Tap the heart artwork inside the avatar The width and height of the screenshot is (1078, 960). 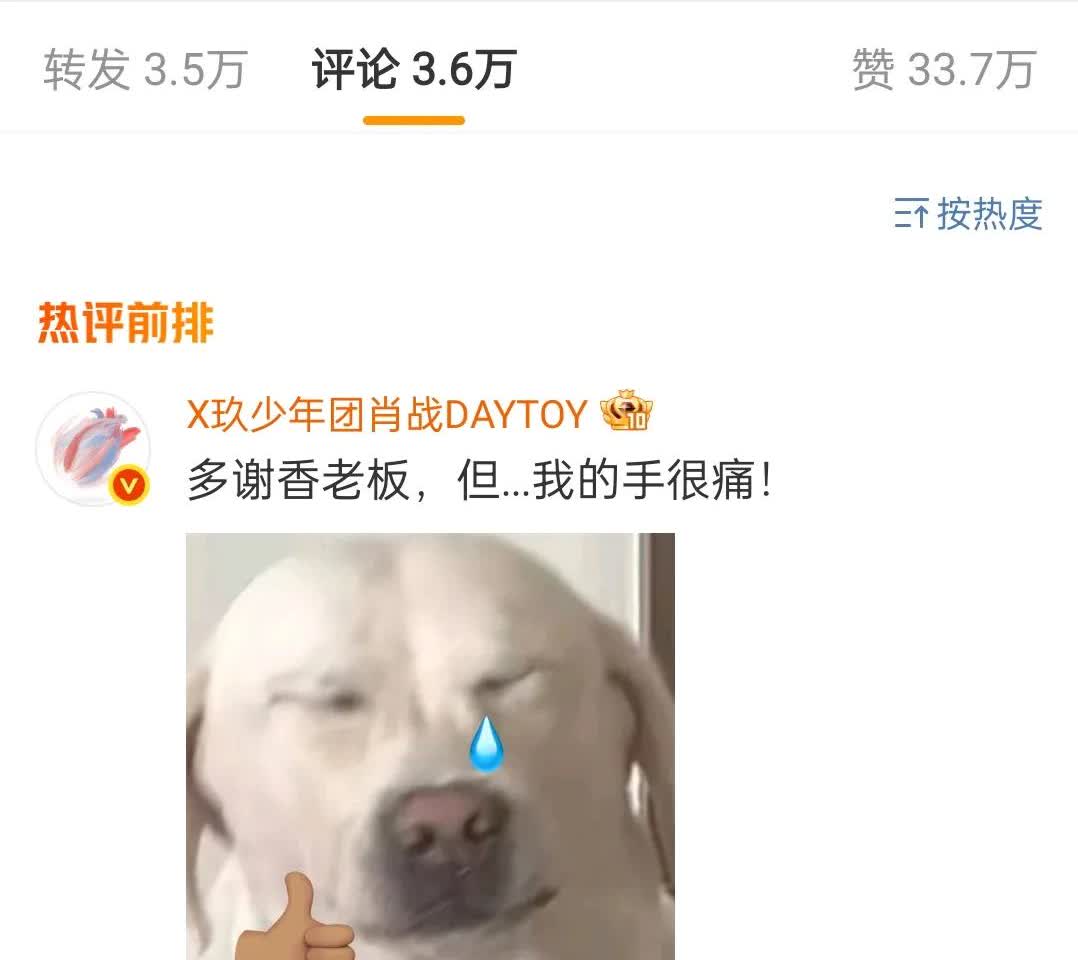96,446
